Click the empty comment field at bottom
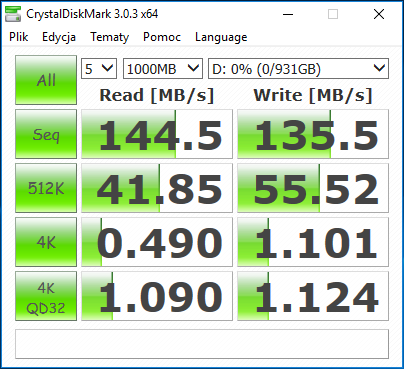This screenshot has width=404, height=369. coord(202,344)
